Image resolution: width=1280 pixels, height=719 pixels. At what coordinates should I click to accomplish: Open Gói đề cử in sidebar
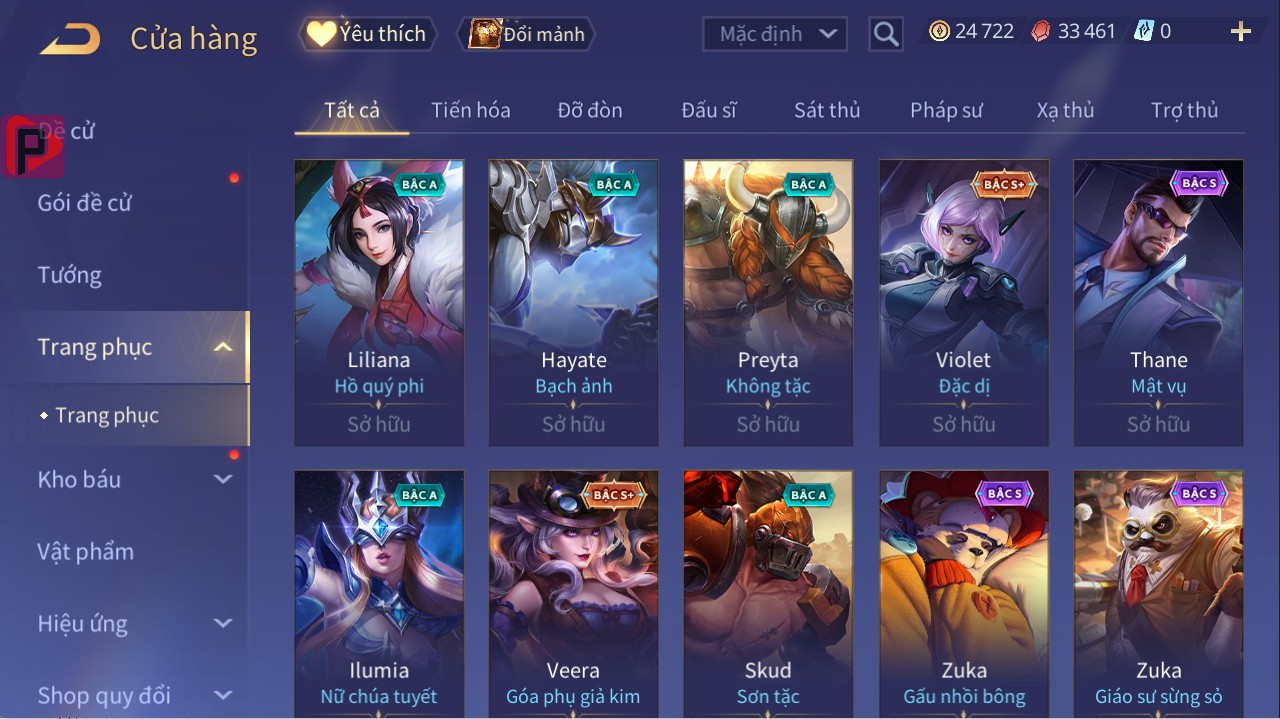(x=85, y=203)
